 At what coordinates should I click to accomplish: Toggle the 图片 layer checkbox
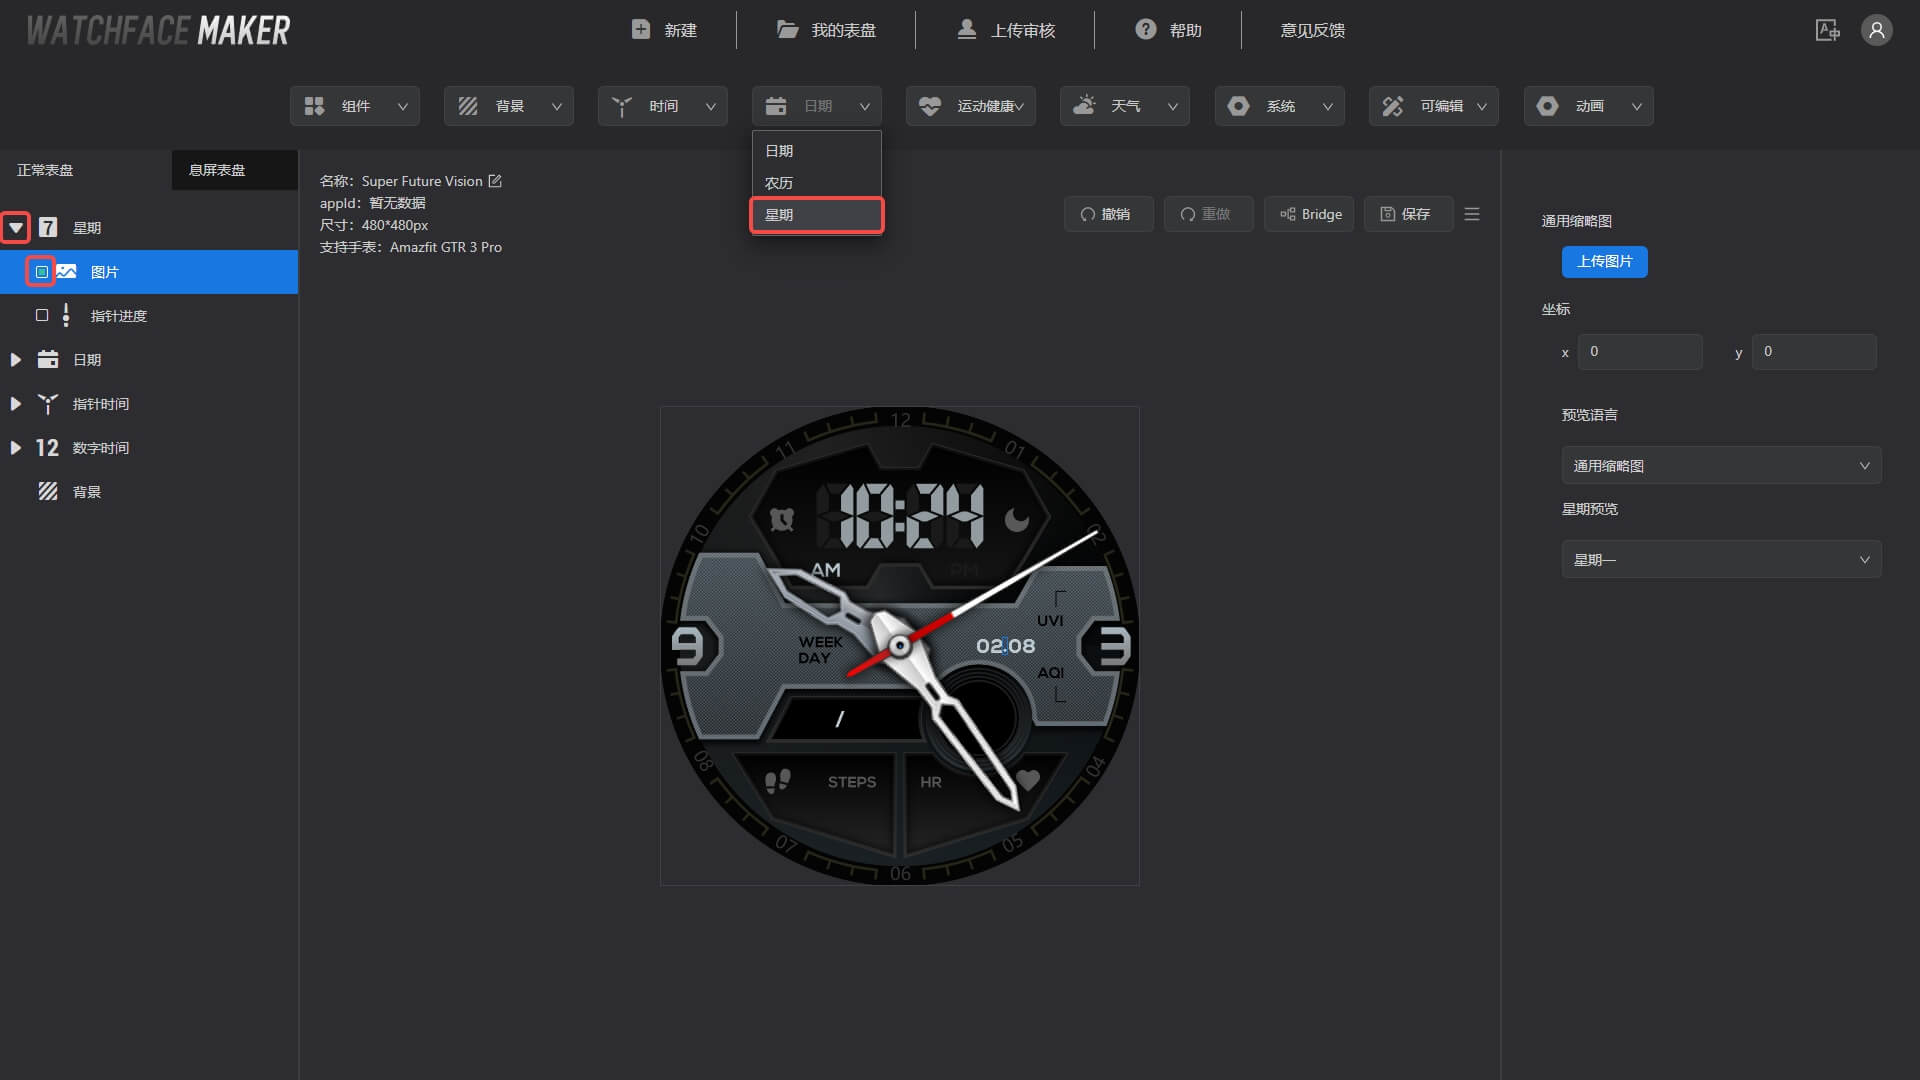(41, 271)
